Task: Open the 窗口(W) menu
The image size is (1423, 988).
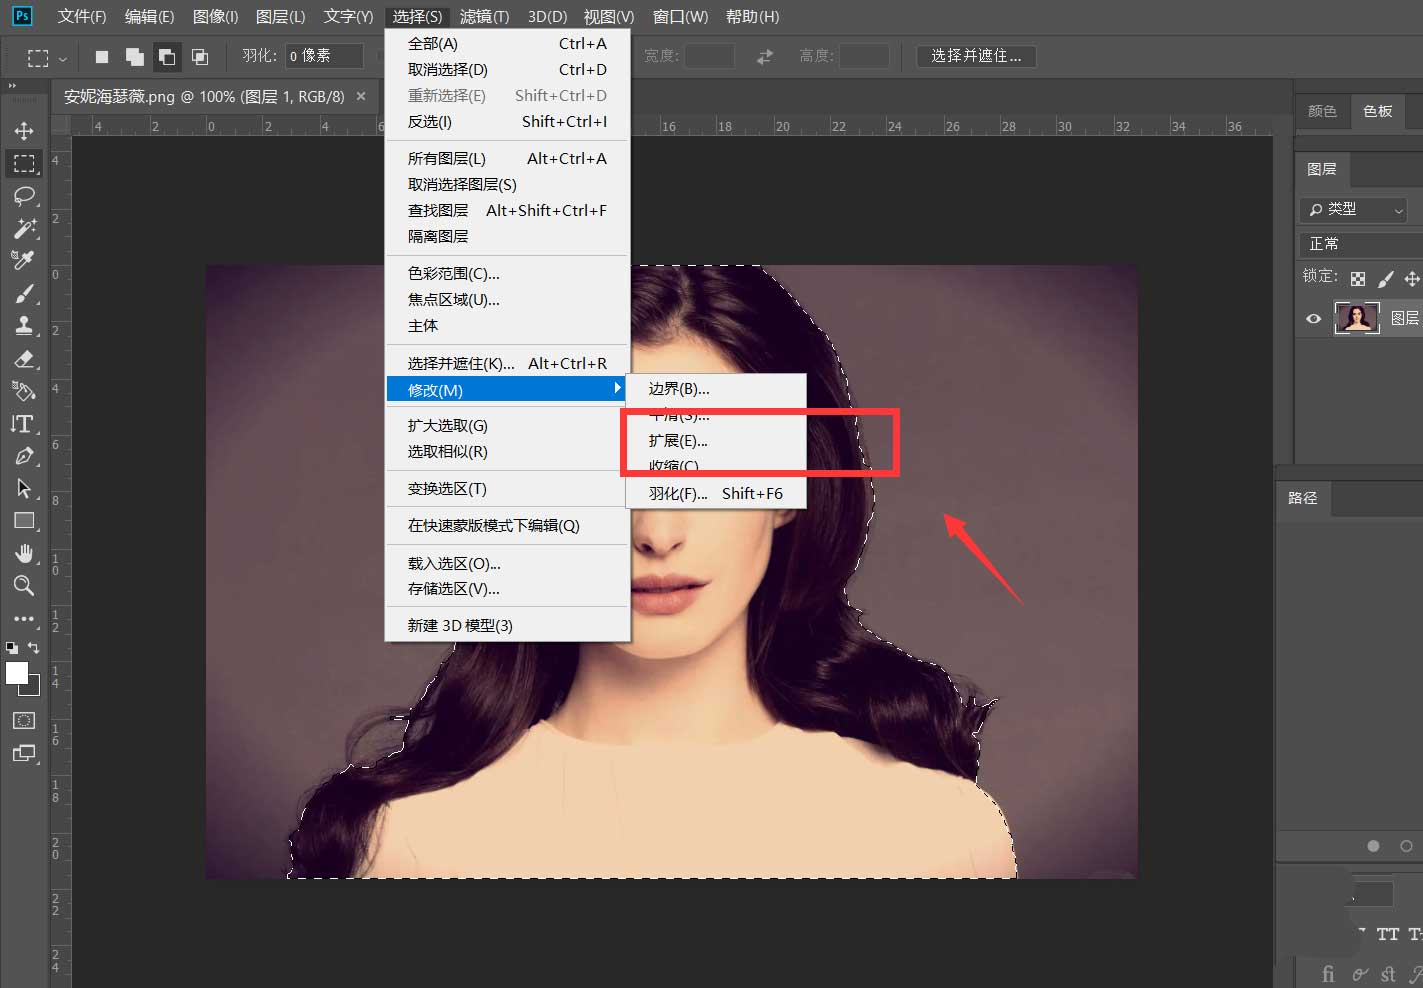Action: pos(680,16)
